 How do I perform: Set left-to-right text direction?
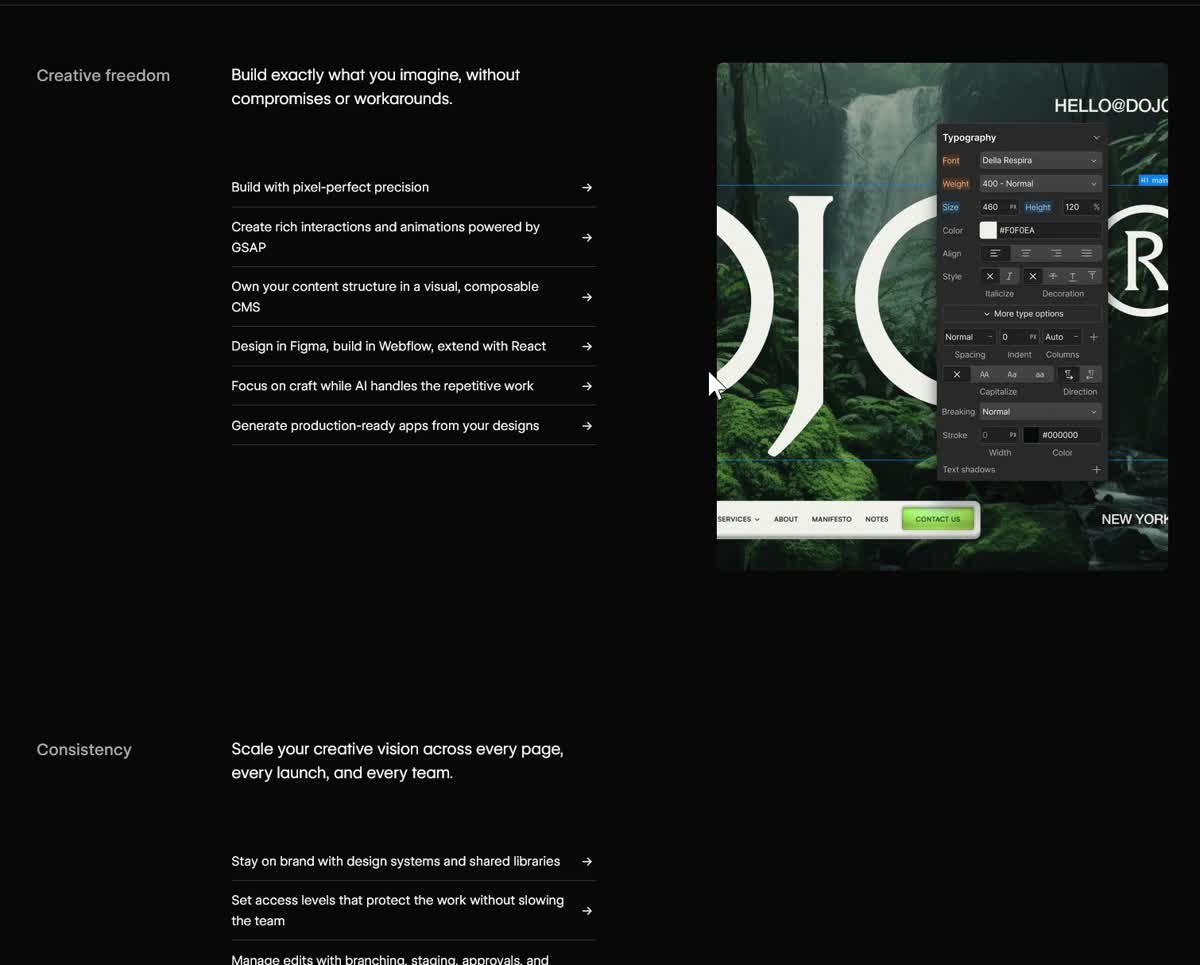click(x=1069, y=374)
